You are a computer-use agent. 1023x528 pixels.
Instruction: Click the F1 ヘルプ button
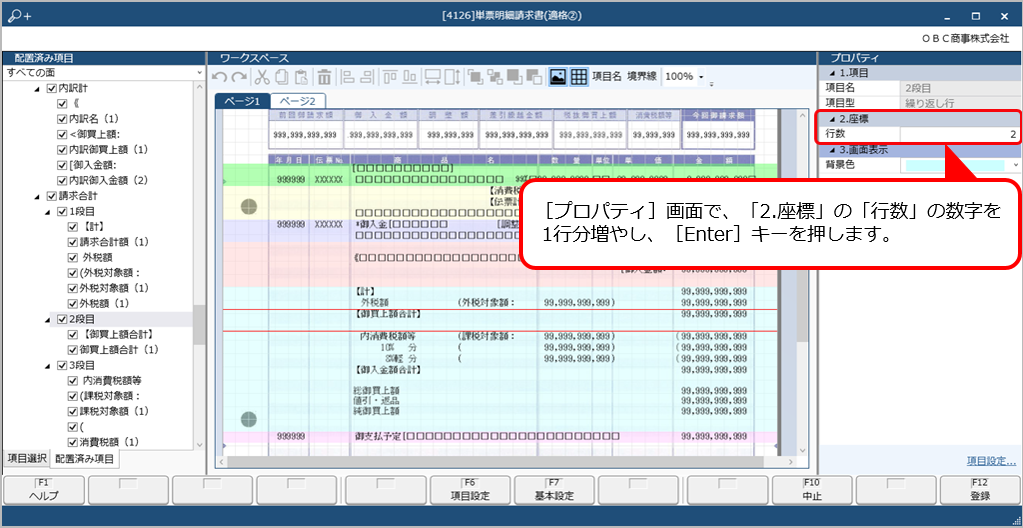(x=44, y=489)
